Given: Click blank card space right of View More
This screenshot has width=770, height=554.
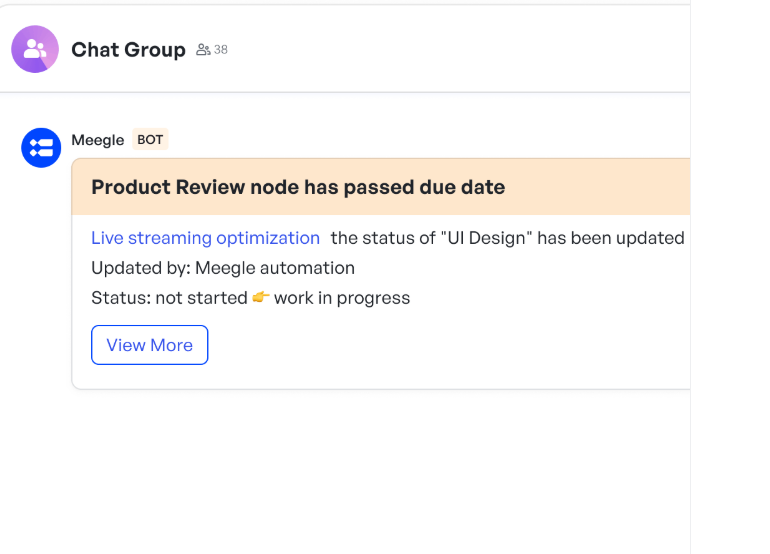Looking at the screenshot, I should pos(450,345).
